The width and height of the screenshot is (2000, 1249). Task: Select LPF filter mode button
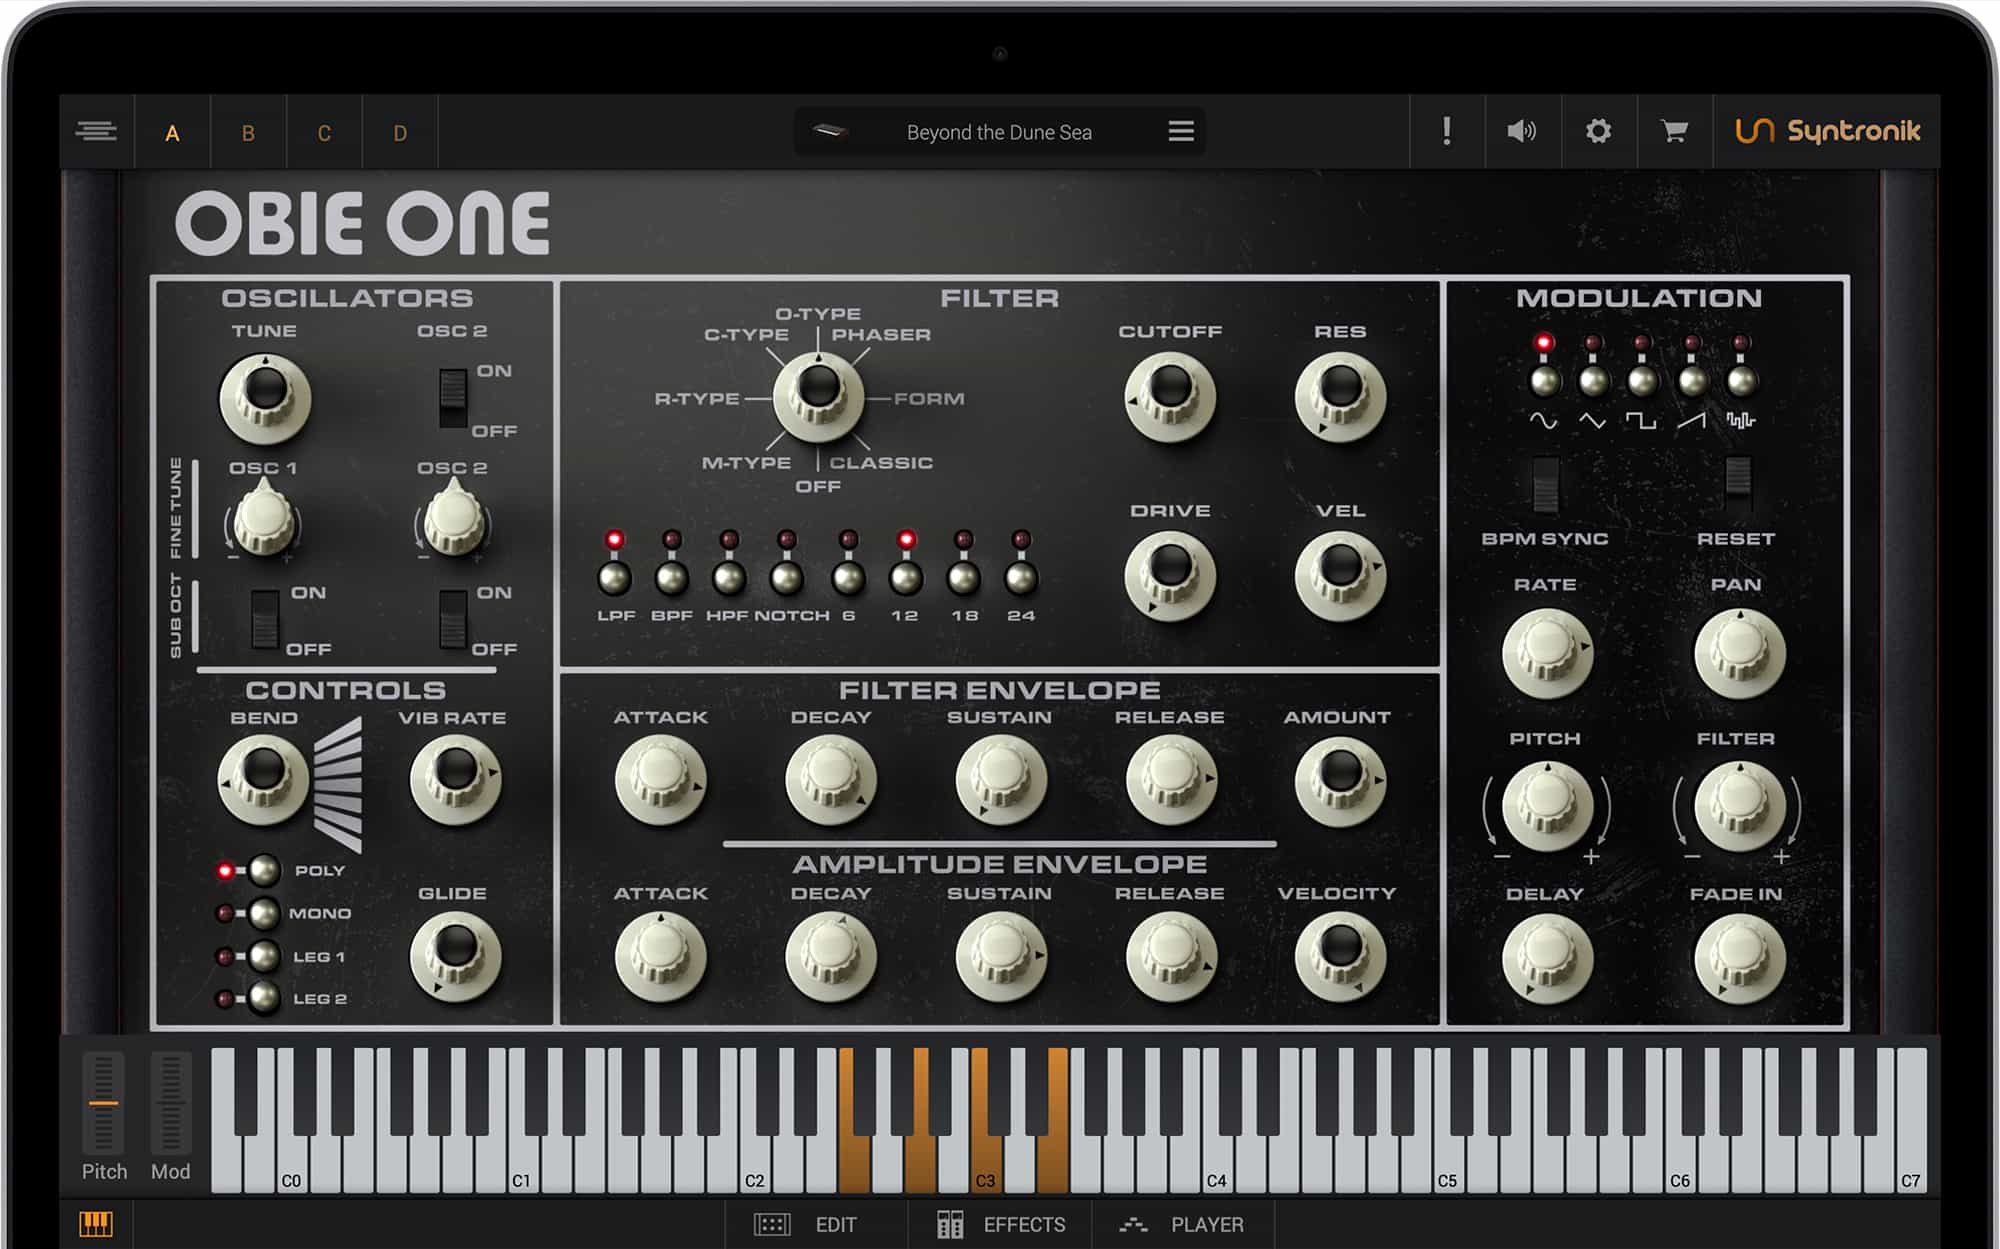614,577
